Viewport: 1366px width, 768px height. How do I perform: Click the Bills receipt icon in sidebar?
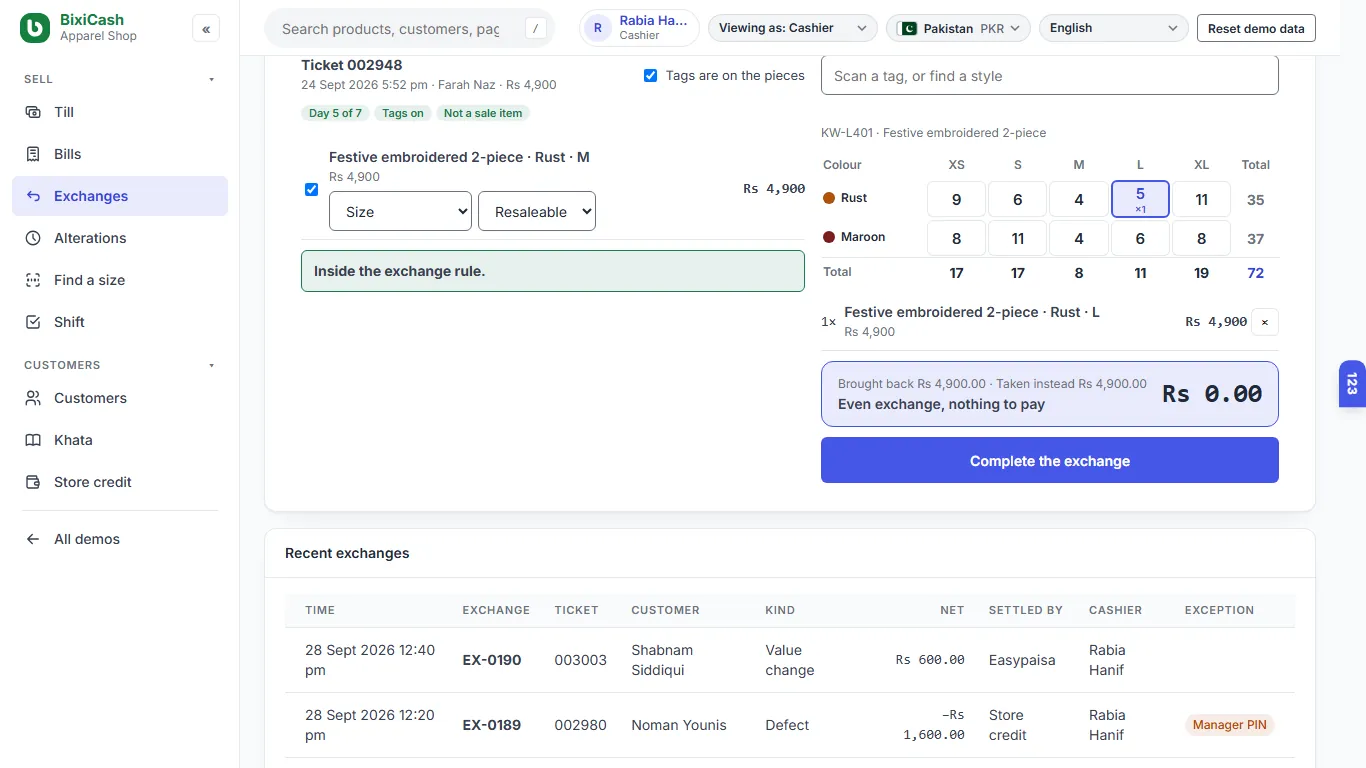pyautogui.click(x=33, y=154)
